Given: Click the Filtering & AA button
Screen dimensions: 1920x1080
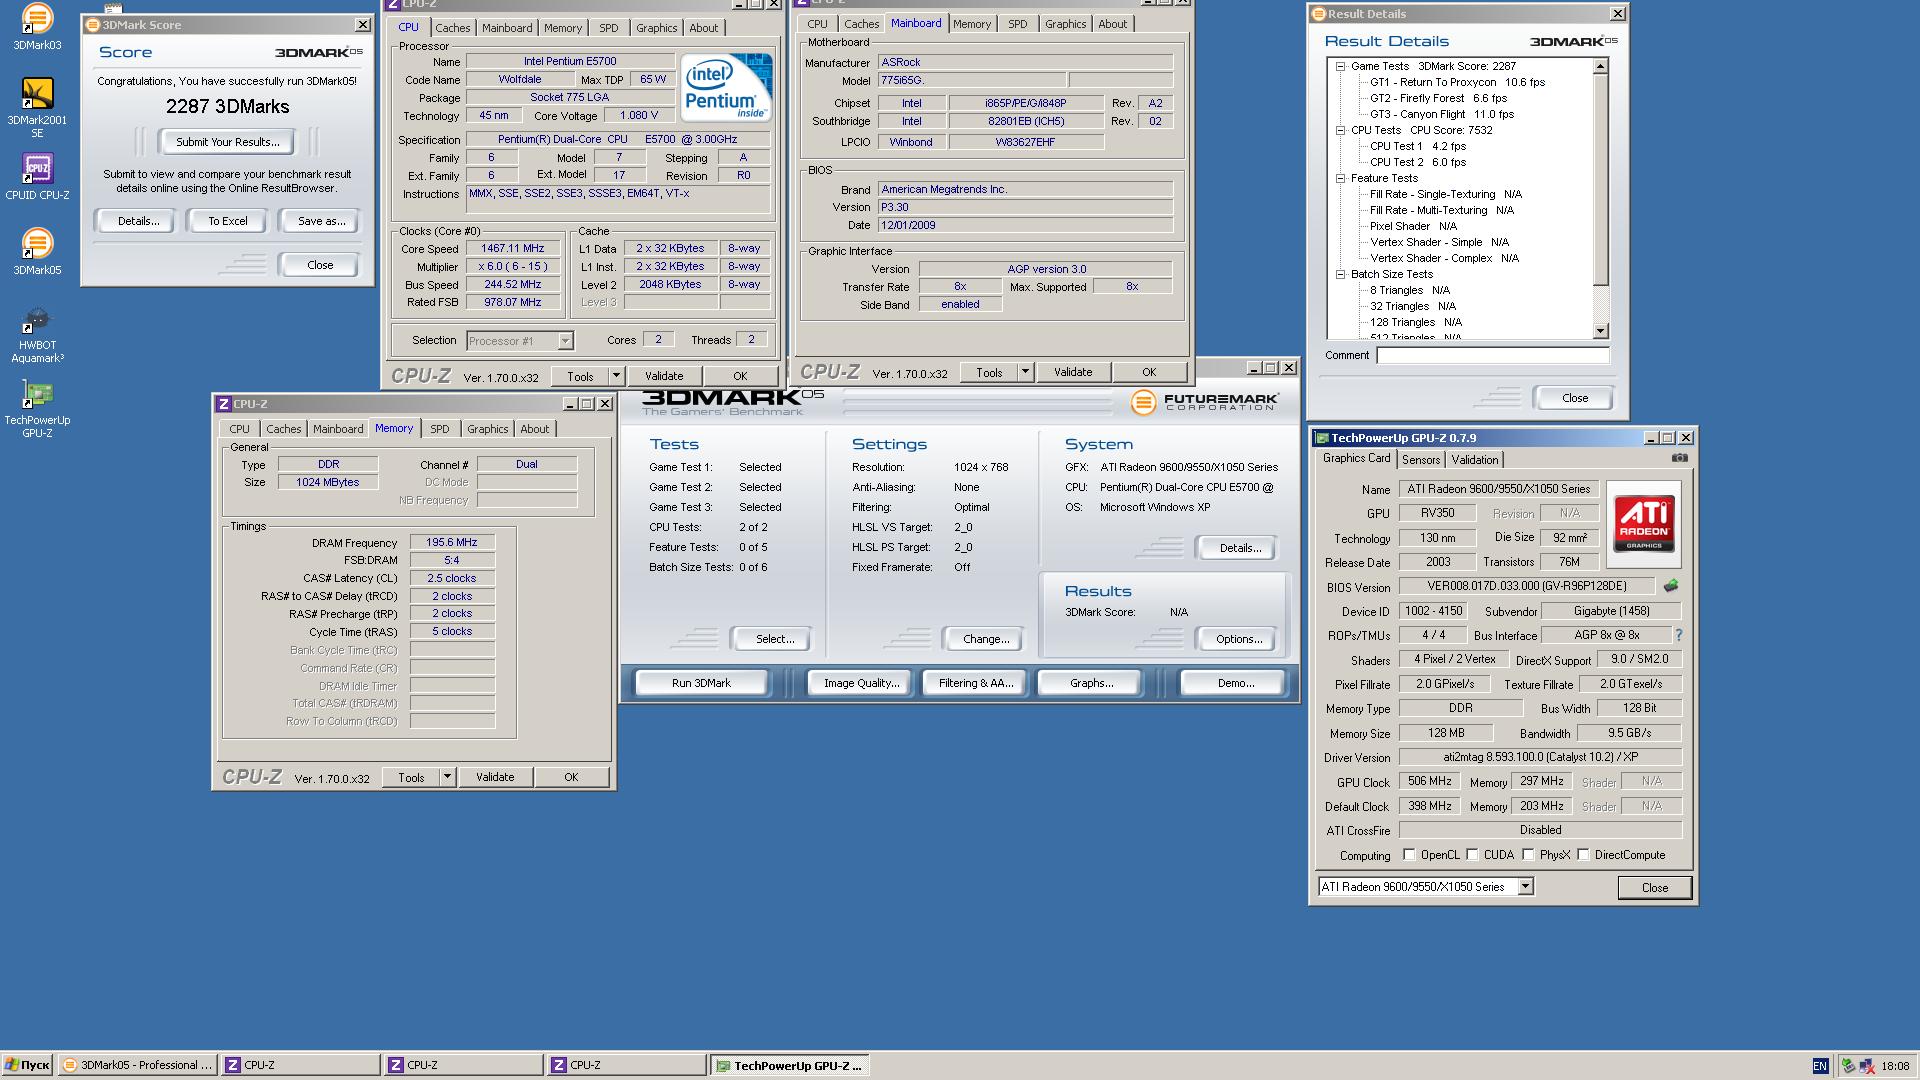Looking at the screenshot, I should pyautogui.click(x=976, y=683).
